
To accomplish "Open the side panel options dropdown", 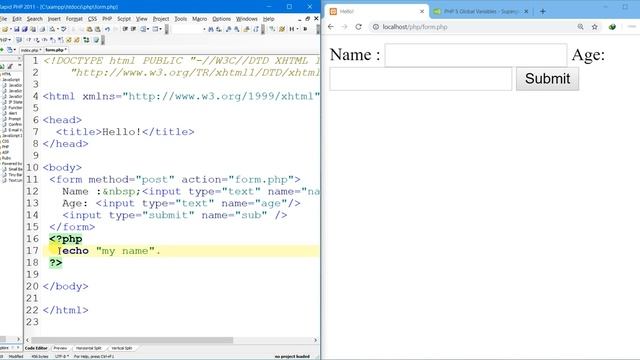I will [x=19, y=66].
